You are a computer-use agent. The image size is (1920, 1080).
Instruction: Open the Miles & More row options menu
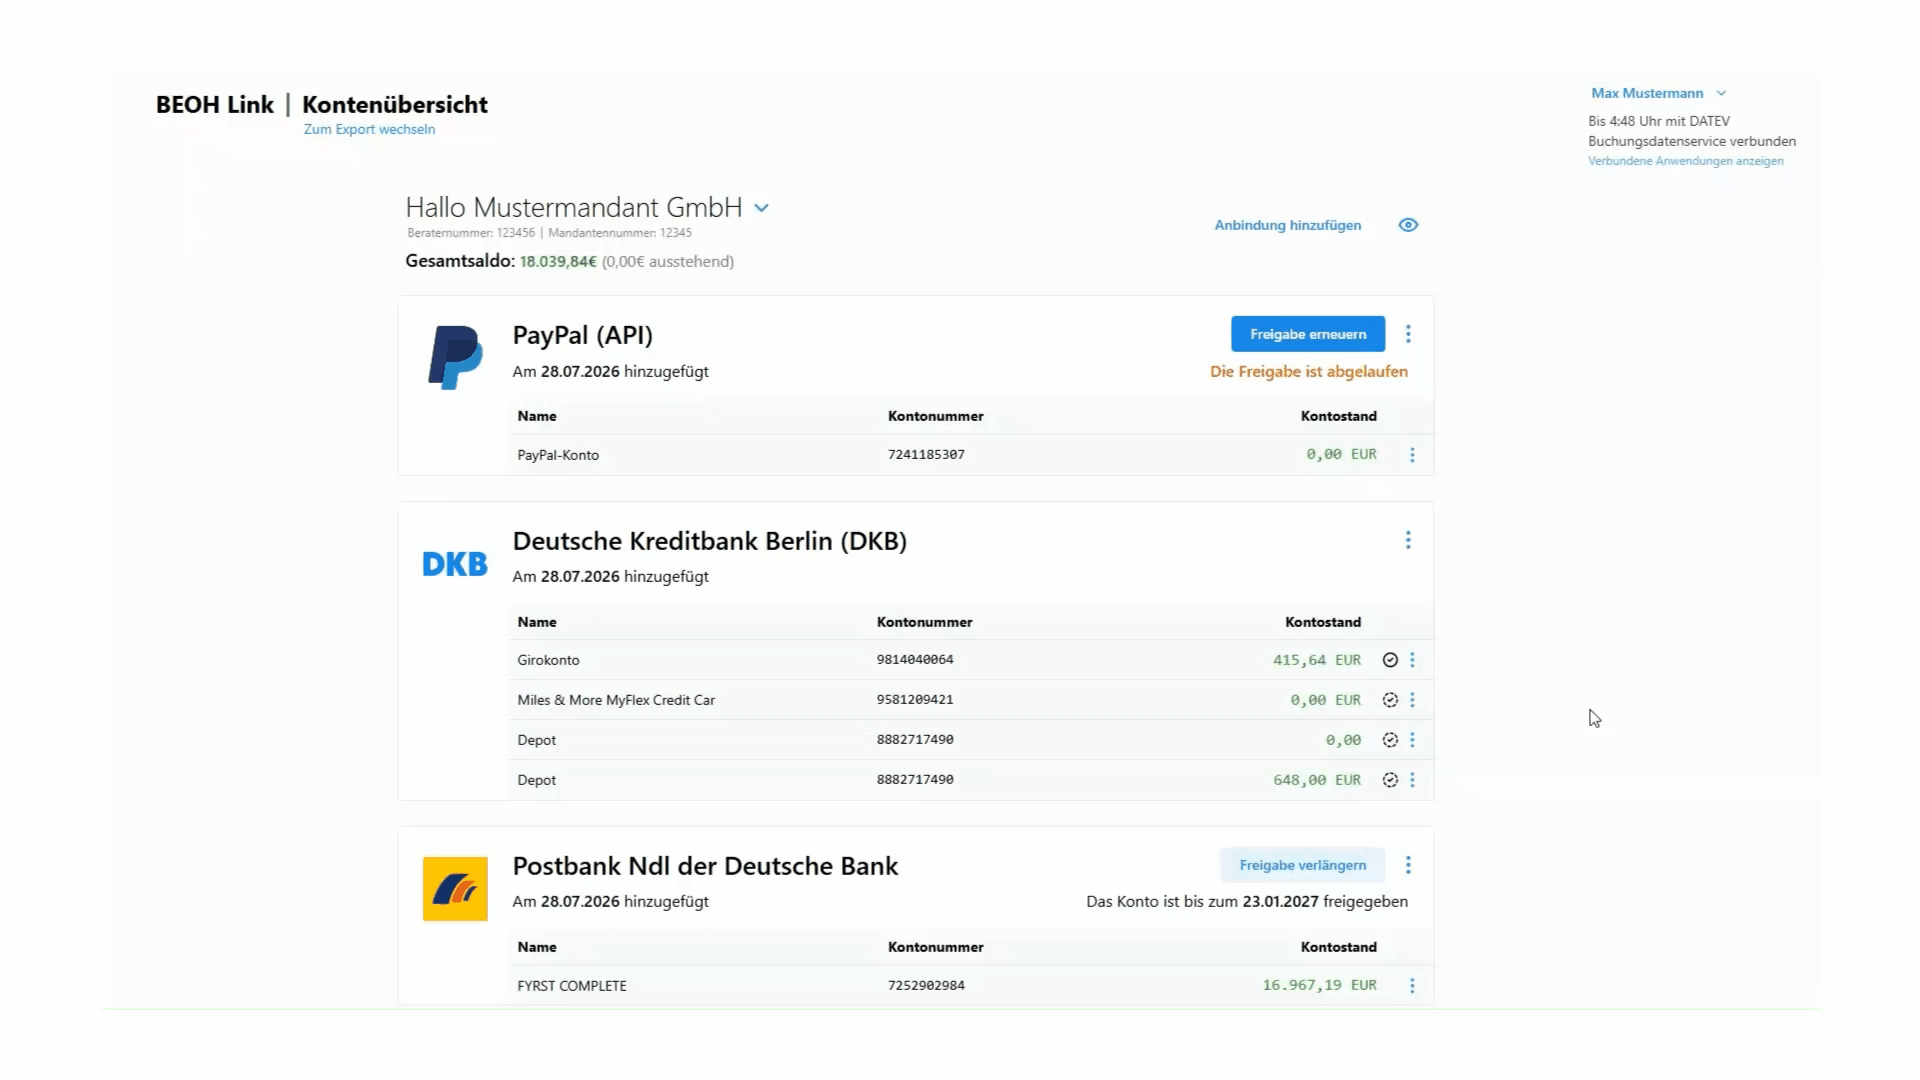[1412, 700]
